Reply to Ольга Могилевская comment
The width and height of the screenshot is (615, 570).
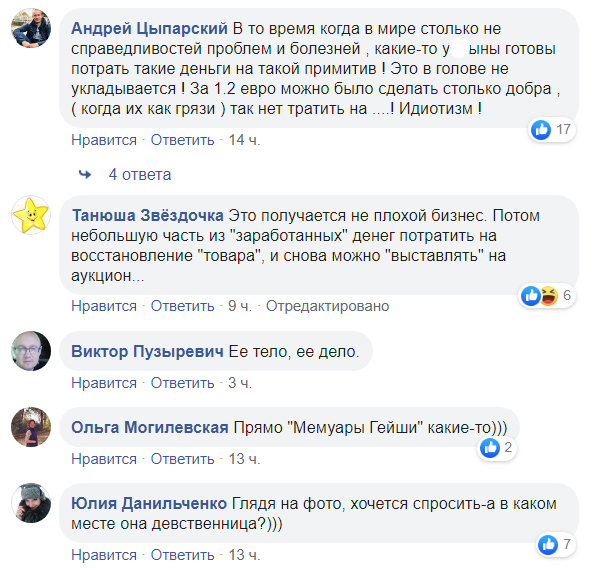tap(183, 459)
